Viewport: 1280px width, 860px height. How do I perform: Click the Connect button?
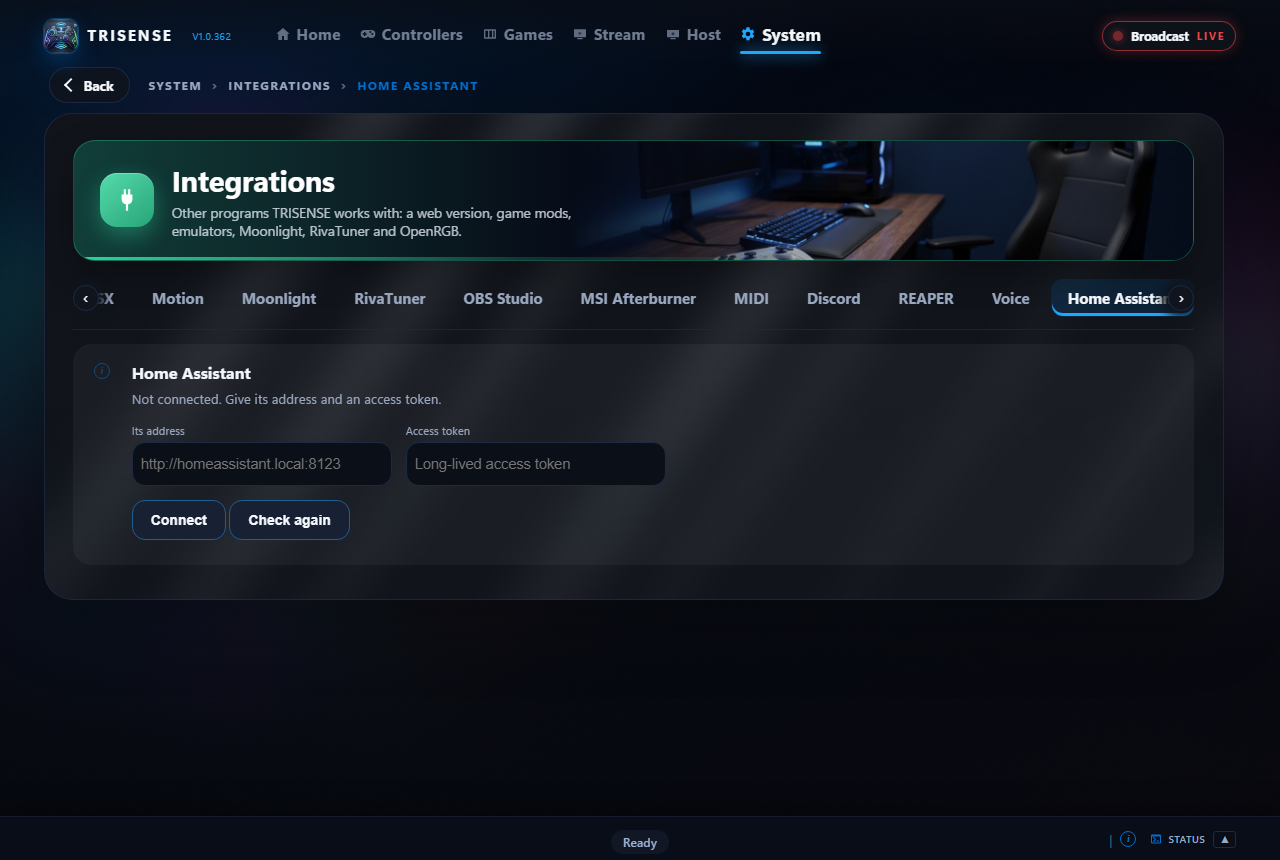pyautogui.click(x=179, y=520)
